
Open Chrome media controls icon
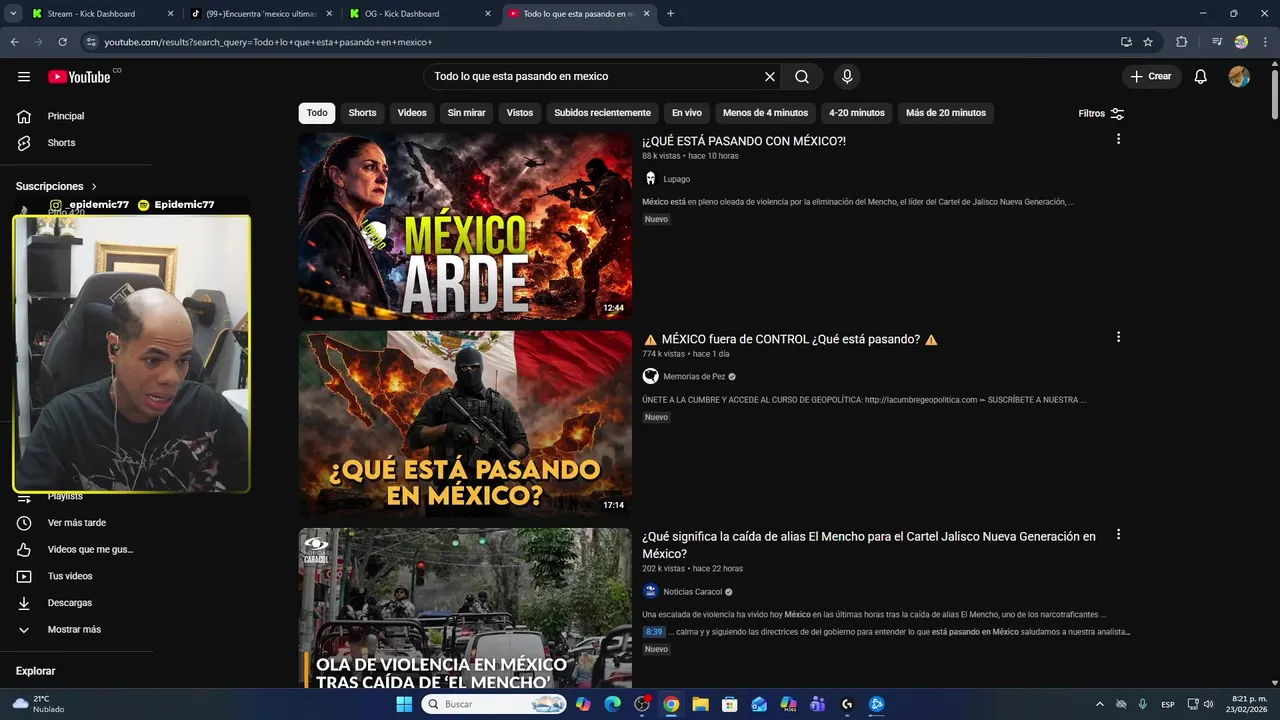tap(1217, 42)
